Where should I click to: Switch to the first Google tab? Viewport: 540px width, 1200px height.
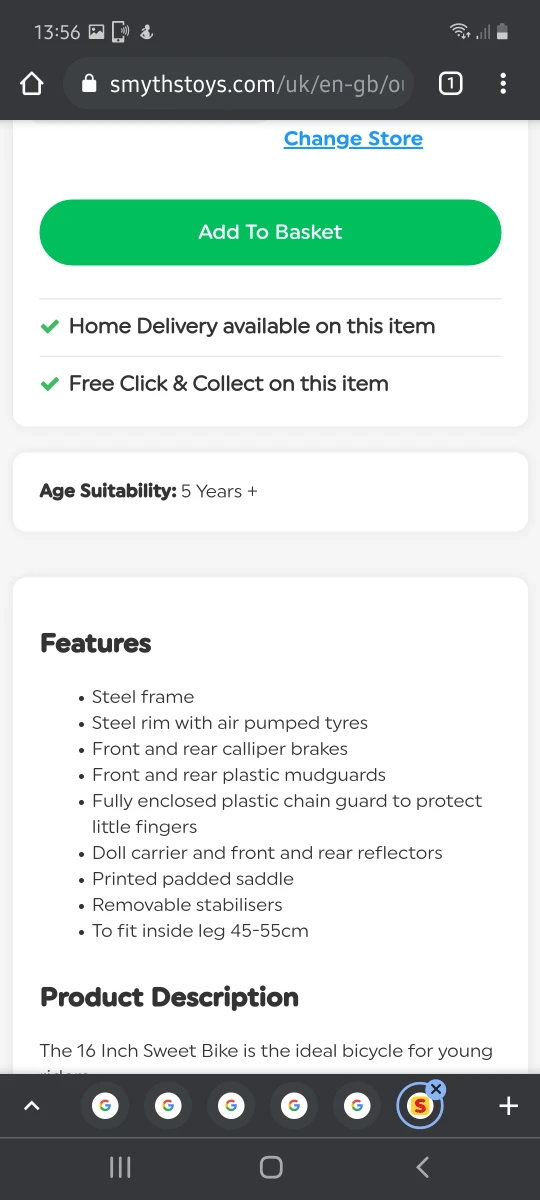[x=105, y=1106]
